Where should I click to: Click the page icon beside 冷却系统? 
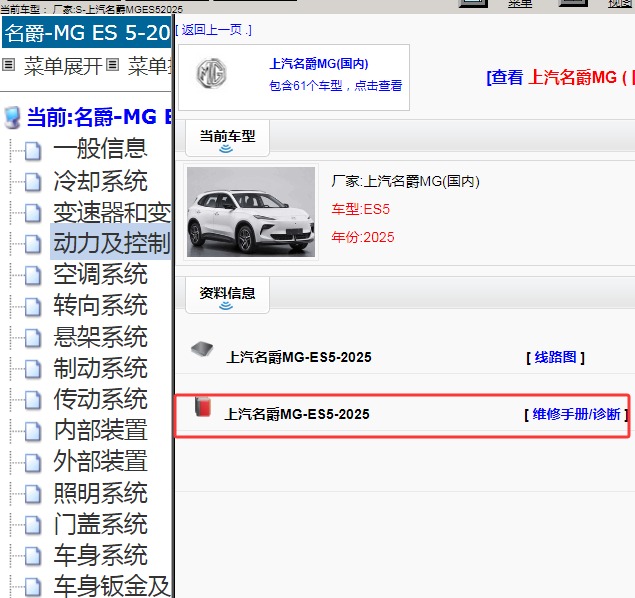(x=33, y=182)
